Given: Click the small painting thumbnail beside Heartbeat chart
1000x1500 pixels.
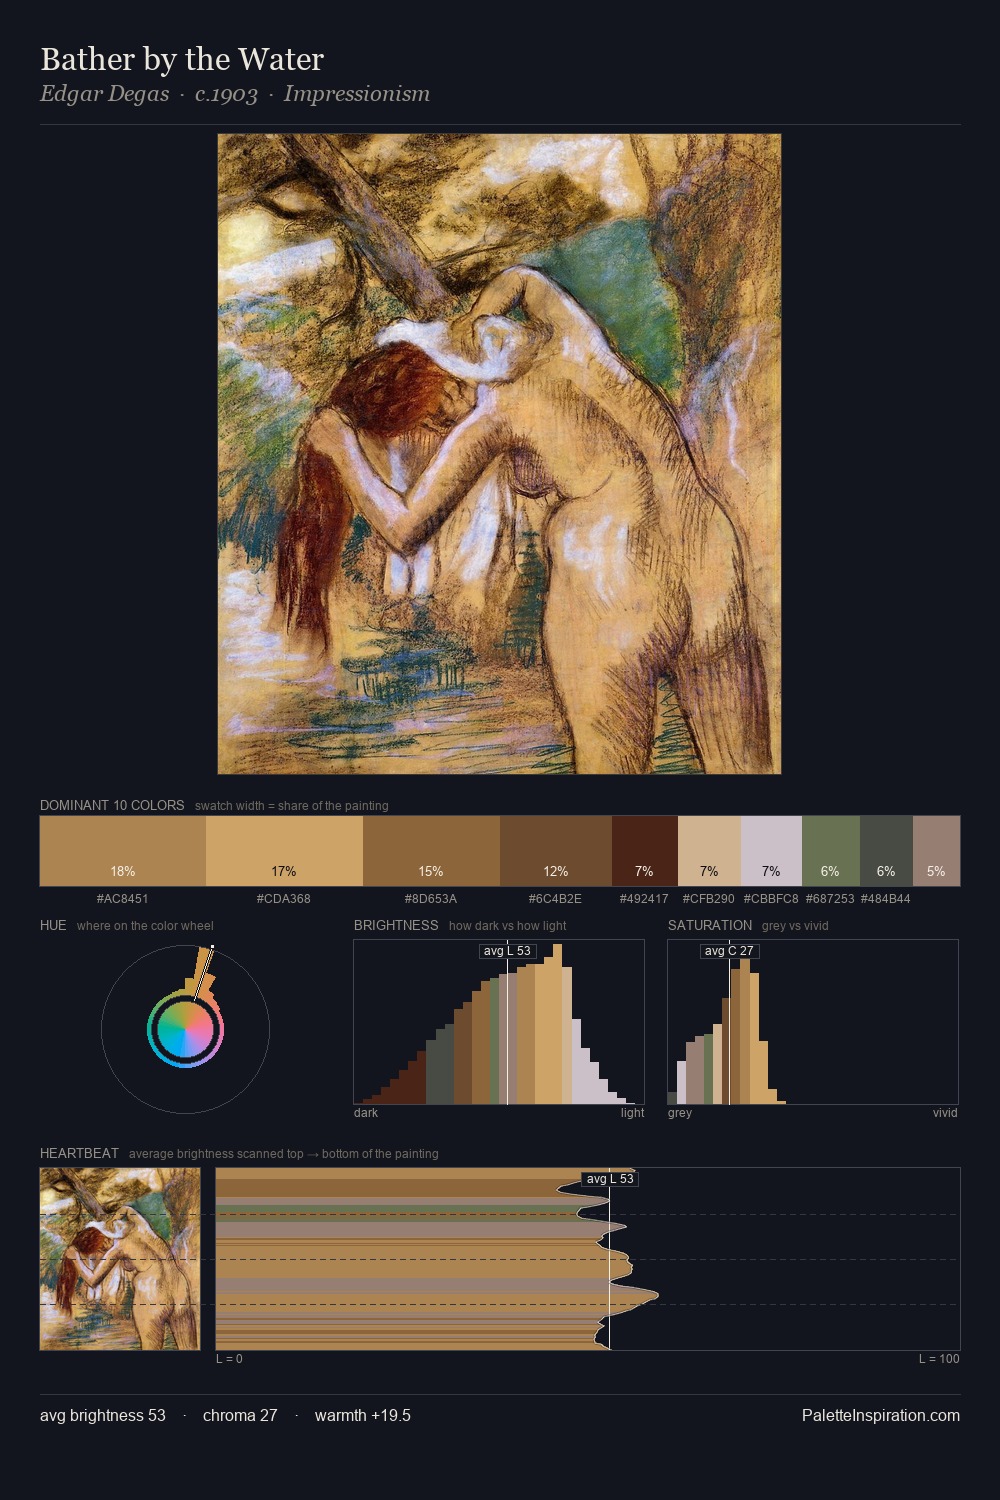Looking at the screenshot, I should coord(120,1259).
